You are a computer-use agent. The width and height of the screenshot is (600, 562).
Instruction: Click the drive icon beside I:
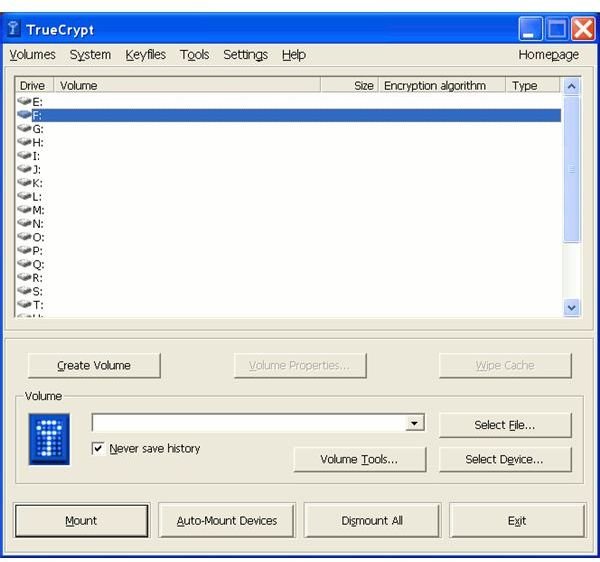24,155
